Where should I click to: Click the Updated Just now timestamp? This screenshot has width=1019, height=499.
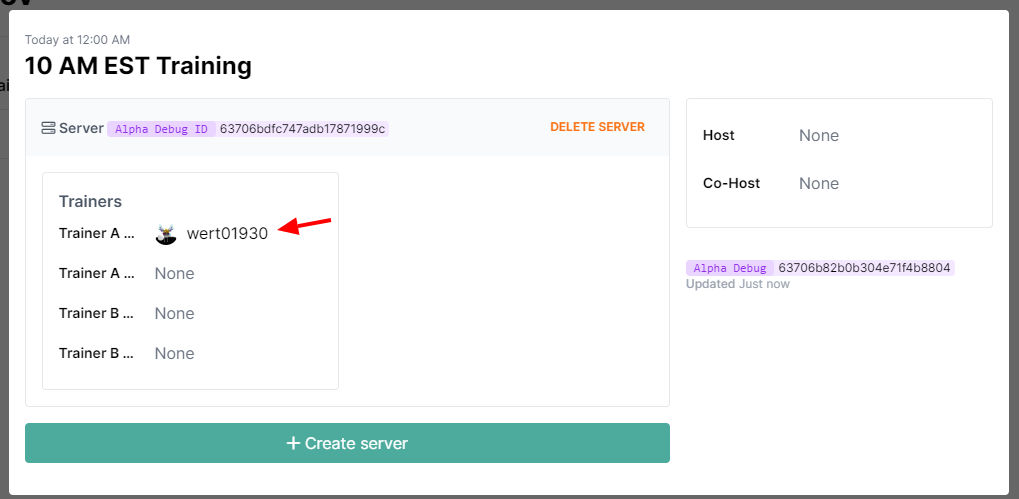737,284
